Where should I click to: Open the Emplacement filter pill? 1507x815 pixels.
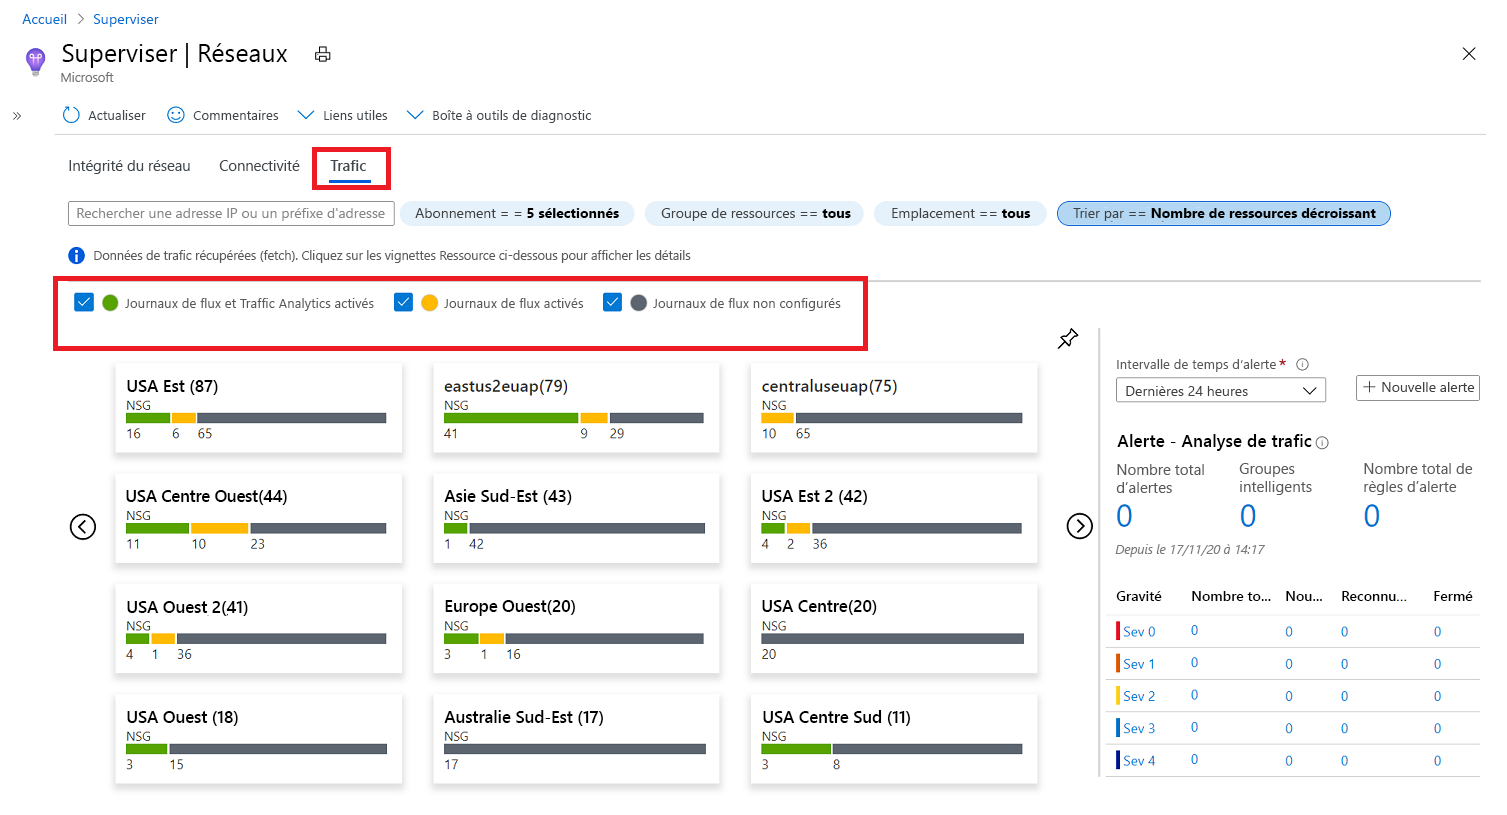pyautogui.click(x=960, y=213)
